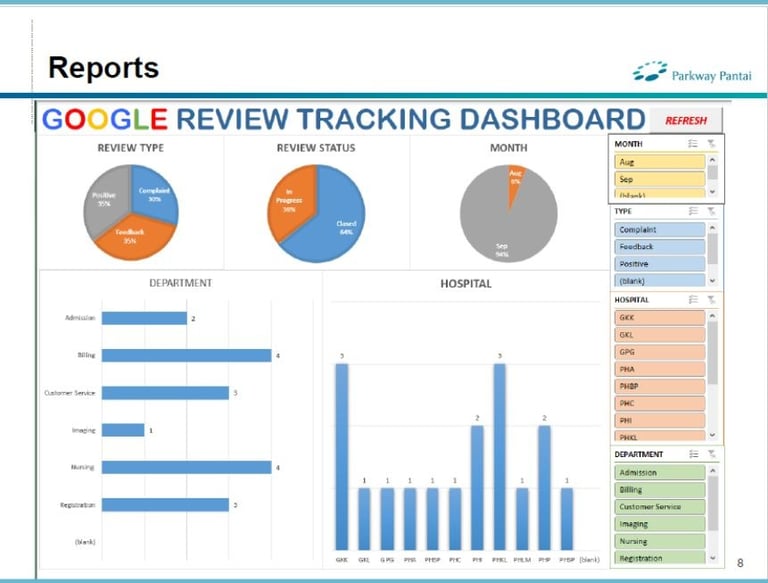Filter by PHA hospital slicer item
The height and width of the screenshot is (583, 768).
[x=659, y=369]
